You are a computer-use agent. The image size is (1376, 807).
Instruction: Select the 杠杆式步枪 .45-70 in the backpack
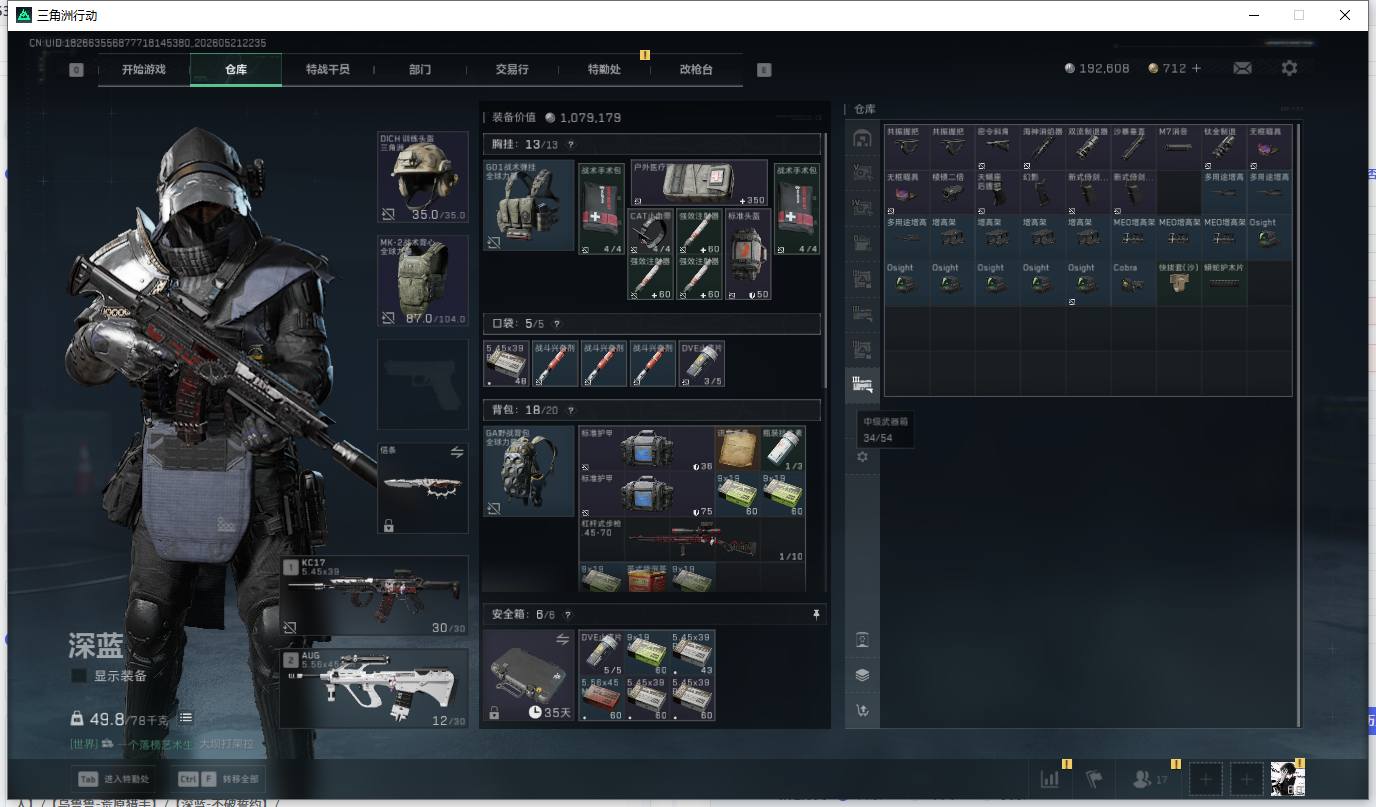pos(692,540)
